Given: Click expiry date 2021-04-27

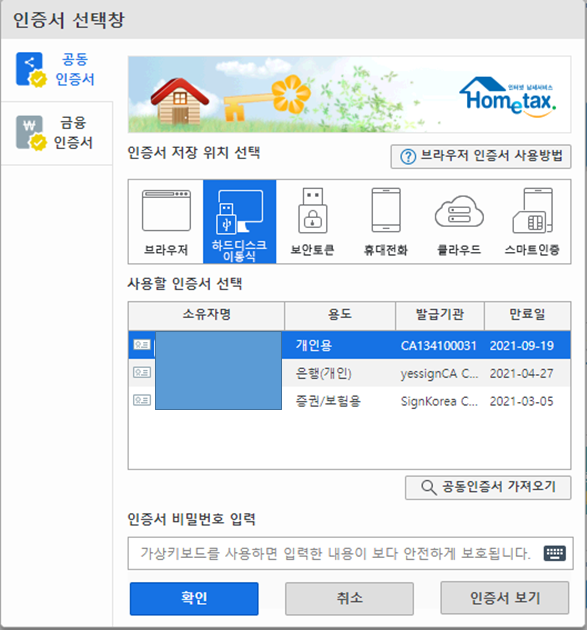Looking at the screenshot, I should [x=522, y=374].
